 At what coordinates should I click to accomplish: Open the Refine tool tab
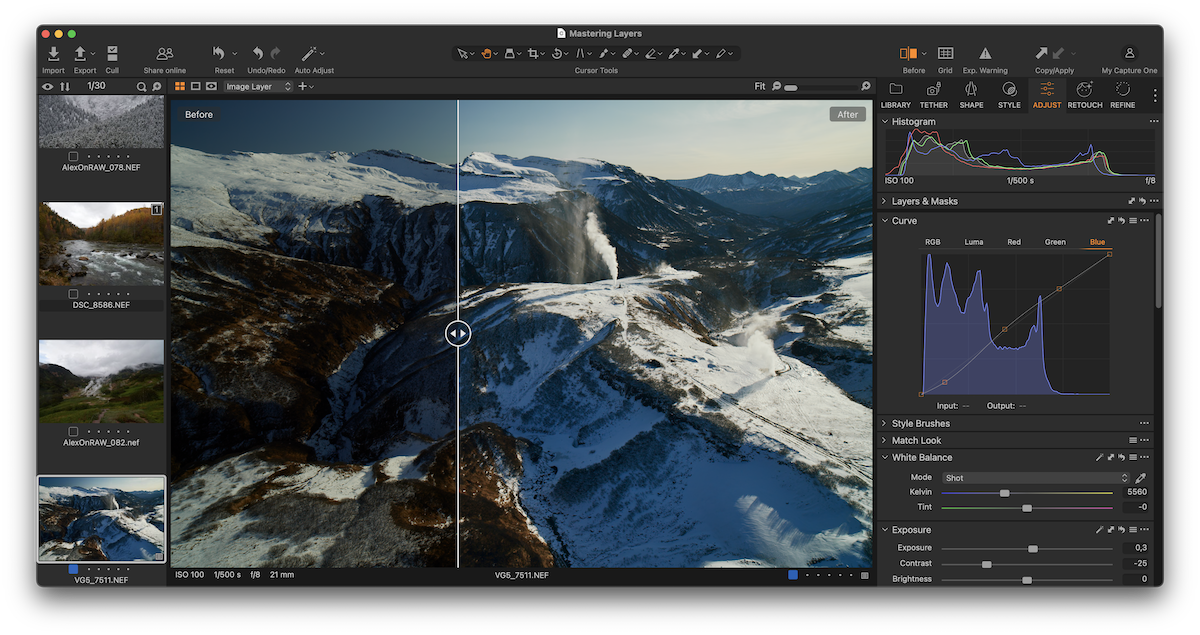pyautogui.click(x=1123, y=95)
